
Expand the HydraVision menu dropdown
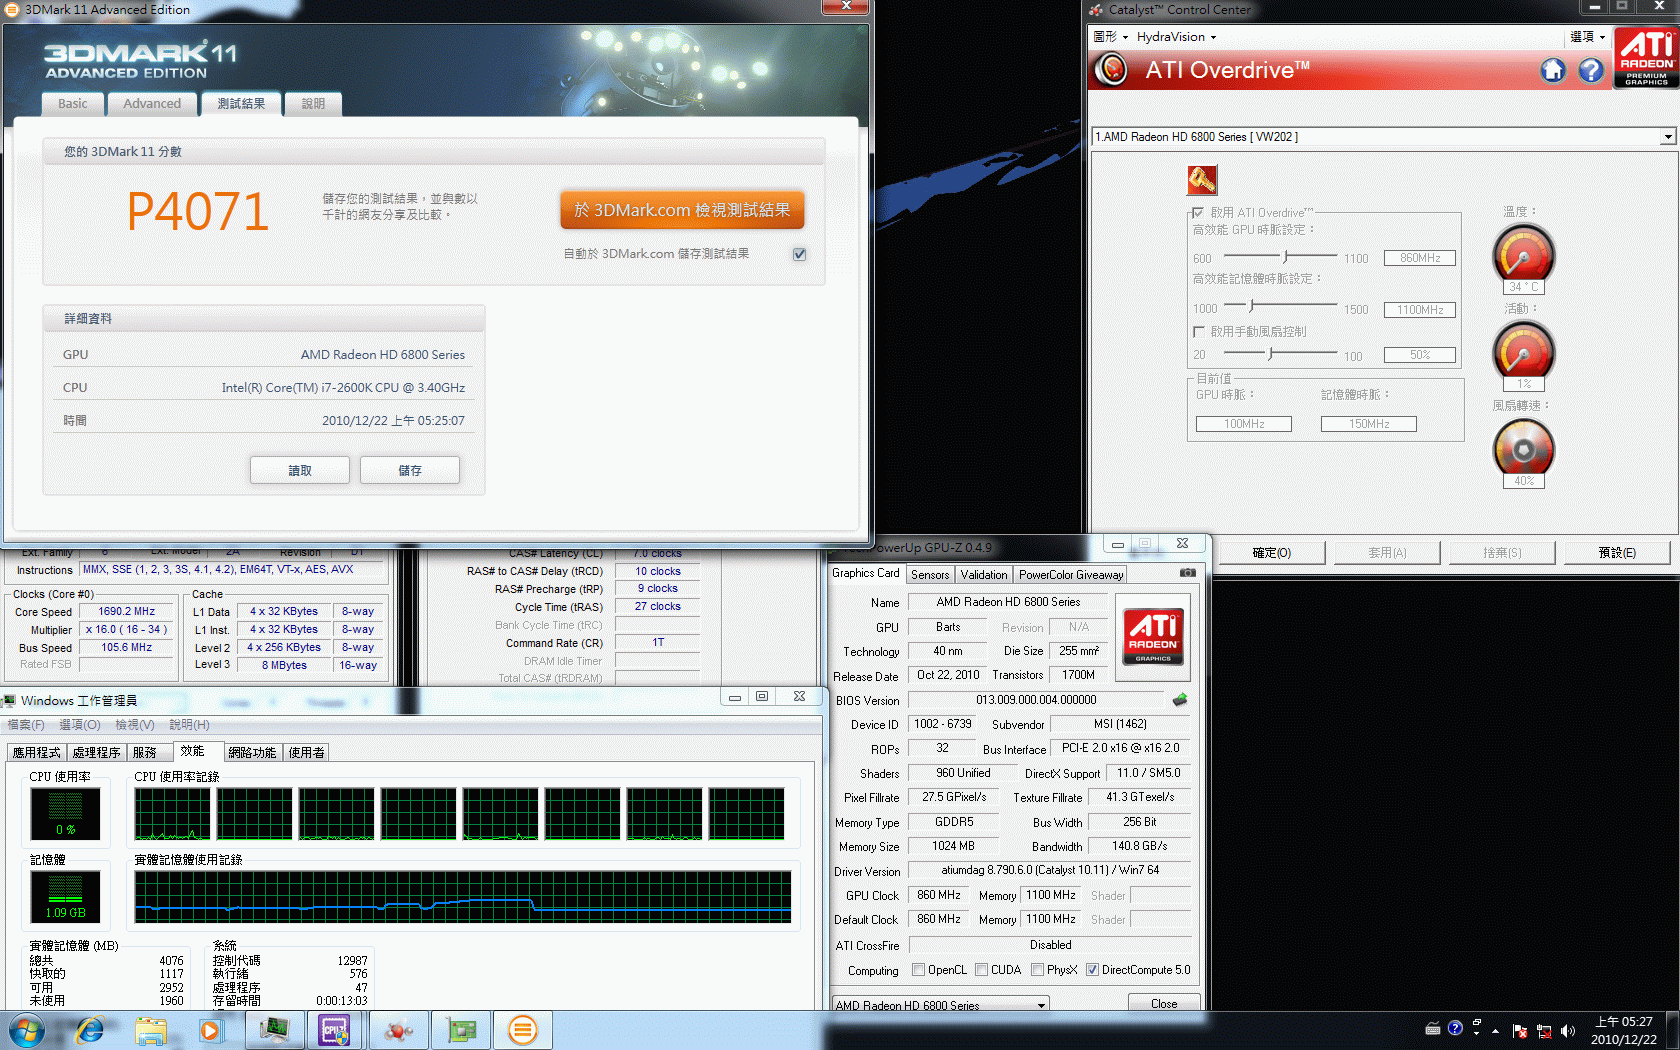tap(1176, 37)
